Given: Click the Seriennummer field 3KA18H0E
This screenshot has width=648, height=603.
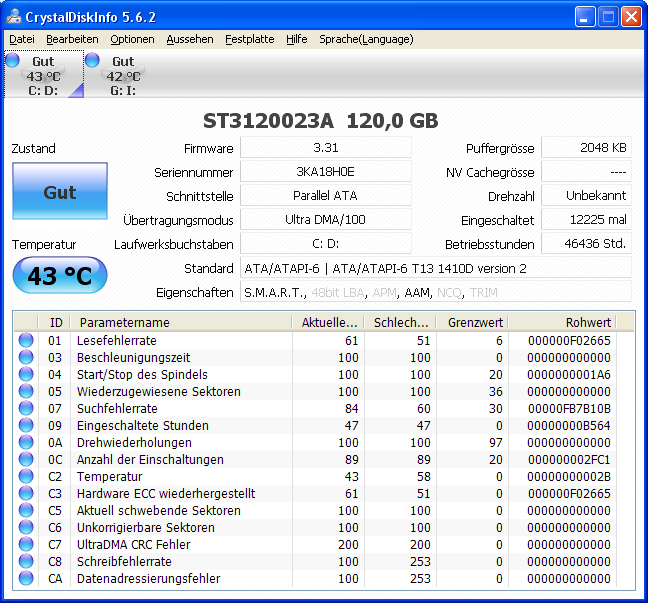Looking at the screenshot, I should pyautogui.click(x=326, y=172).
